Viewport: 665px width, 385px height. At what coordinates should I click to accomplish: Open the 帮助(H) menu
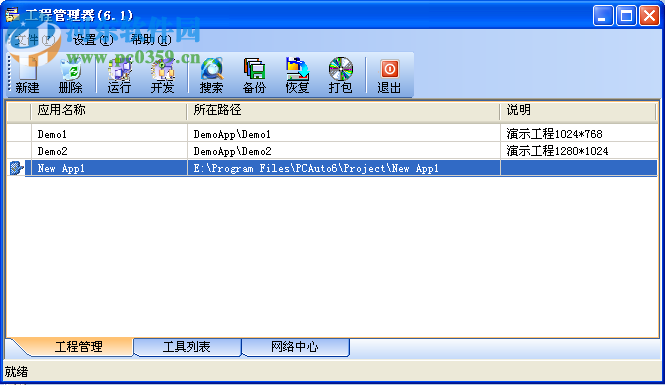click(151, 40)
